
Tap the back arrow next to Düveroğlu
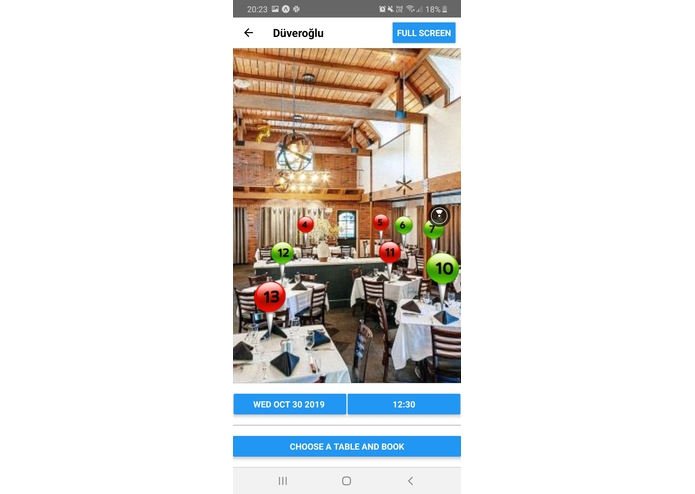coord(248,33)
